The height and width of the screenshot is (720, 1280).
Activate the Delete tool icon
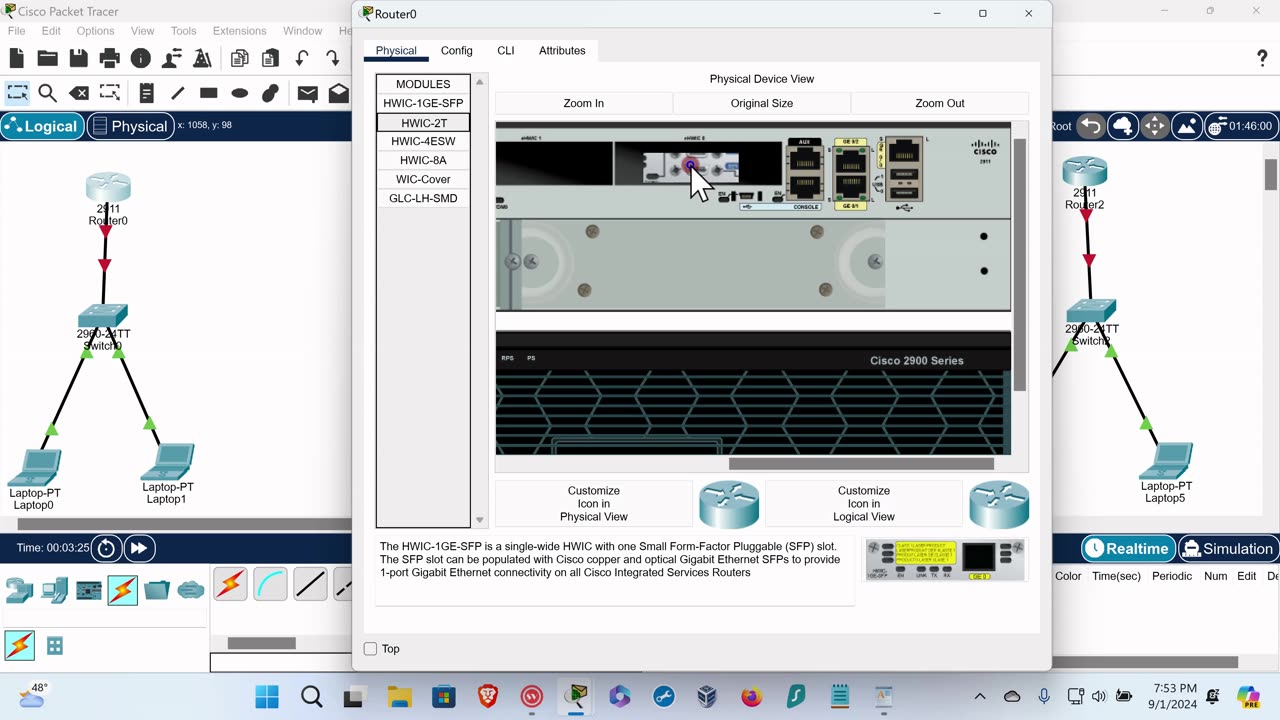[78, 93]
